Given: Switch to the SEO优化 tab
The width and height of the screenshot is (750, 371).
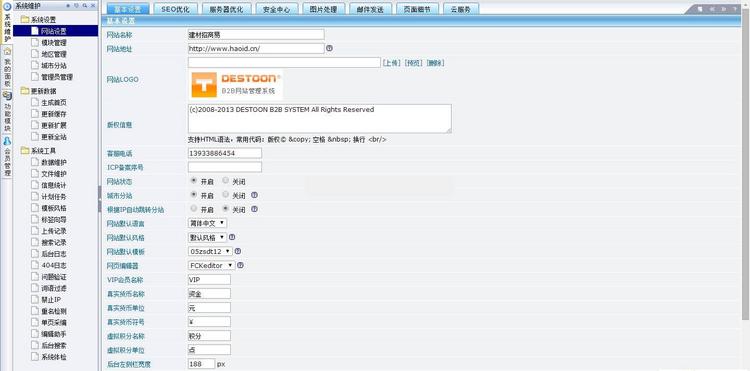Looking at the screenshot, I should point(176,9).
